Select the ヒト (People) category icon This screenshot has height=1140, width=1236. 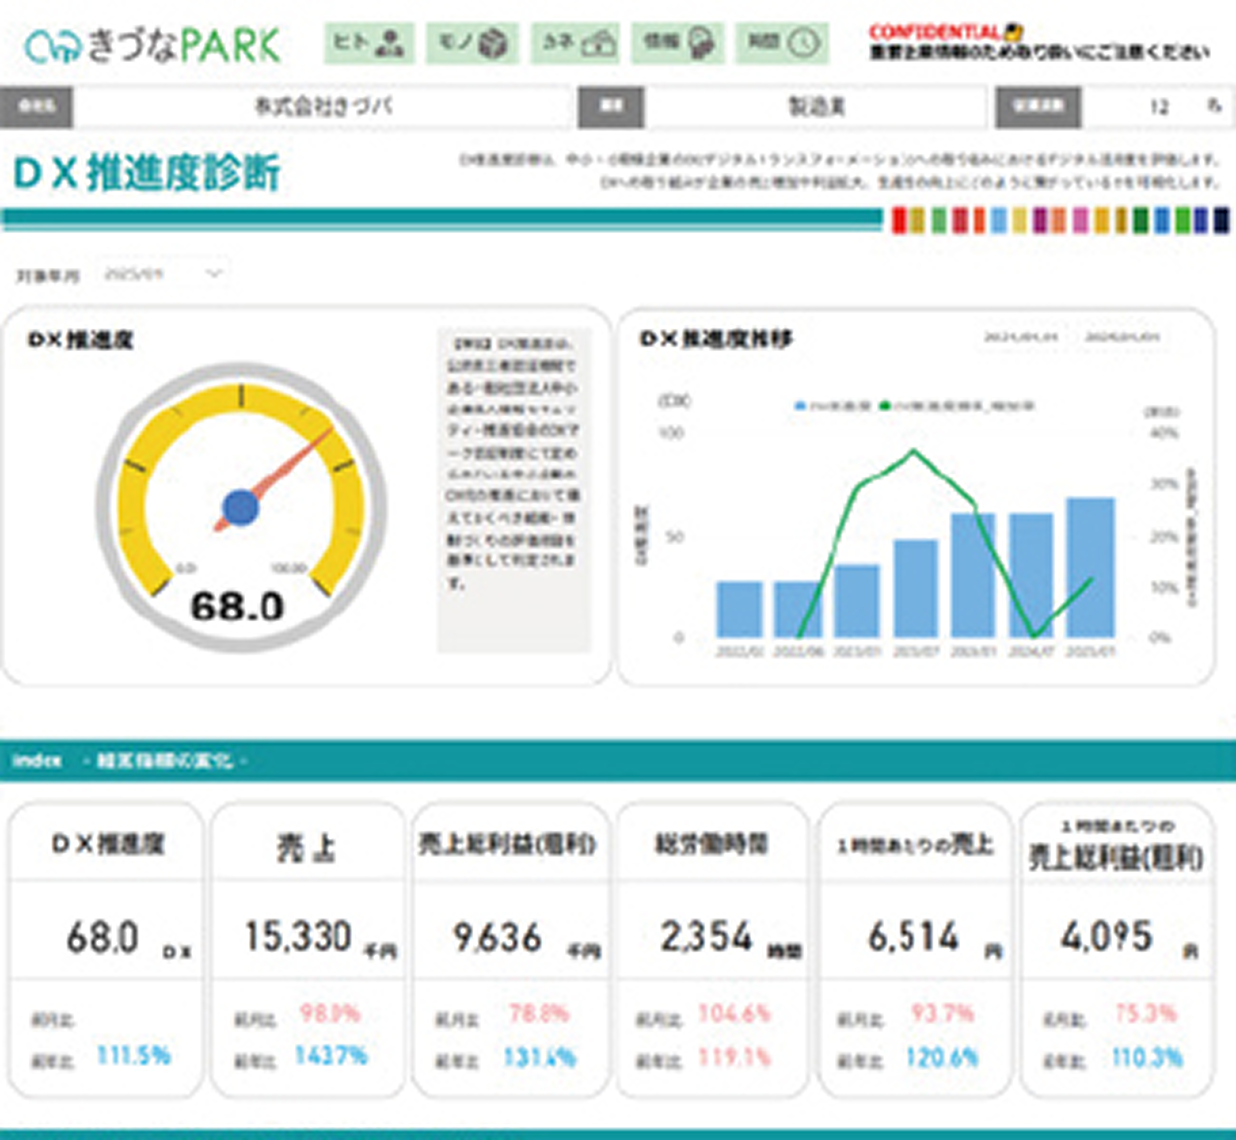(x=371, y=45)
